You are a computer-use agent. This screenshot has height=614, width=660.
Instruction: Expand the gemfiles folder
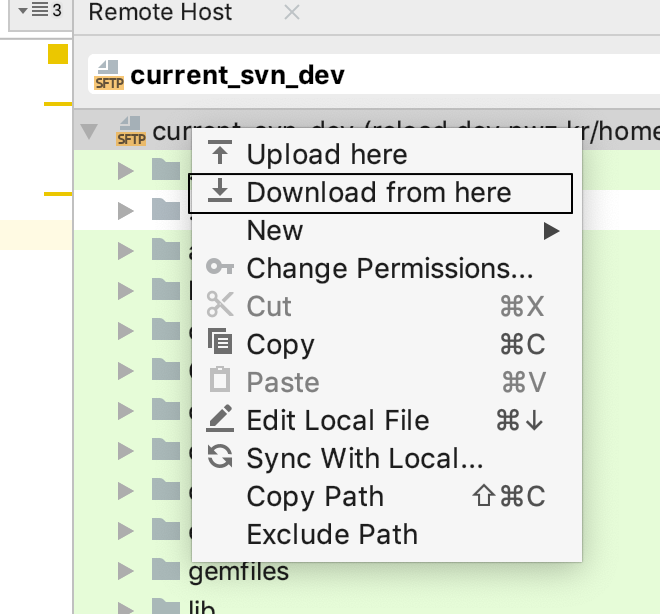click(x=125, y=571)
